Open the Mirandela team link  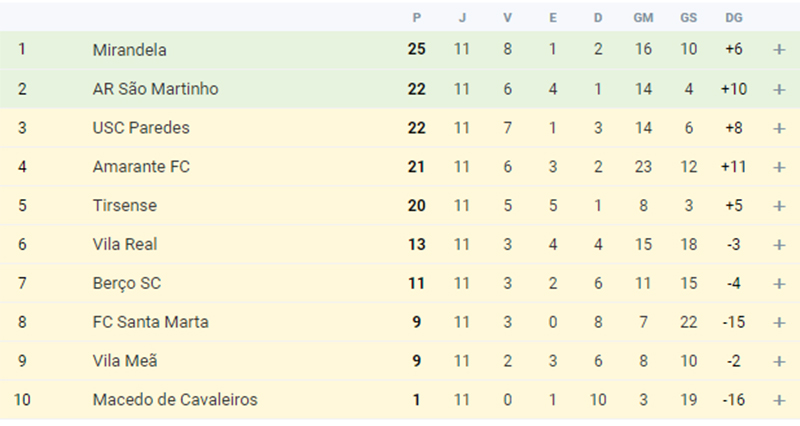coord(130,50)
